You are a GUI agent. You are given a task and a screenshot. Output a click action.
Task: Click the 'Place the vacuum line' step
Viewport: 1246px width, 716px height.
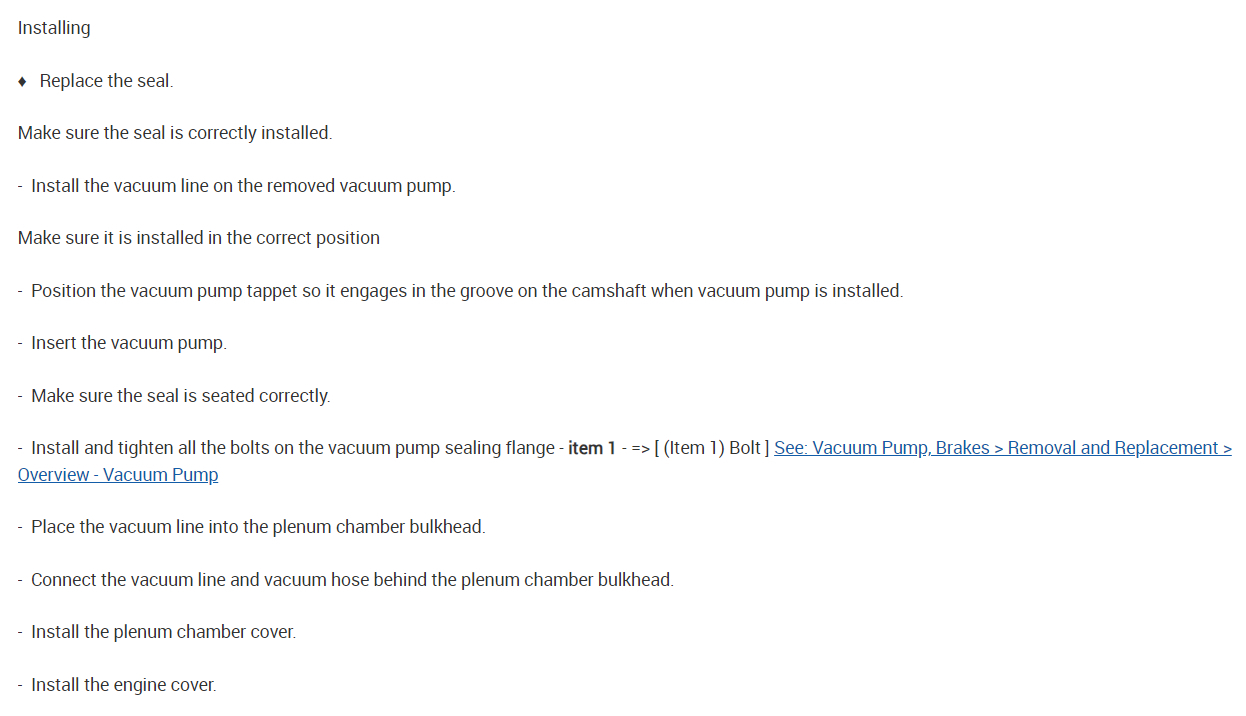(x=258, y=527)
